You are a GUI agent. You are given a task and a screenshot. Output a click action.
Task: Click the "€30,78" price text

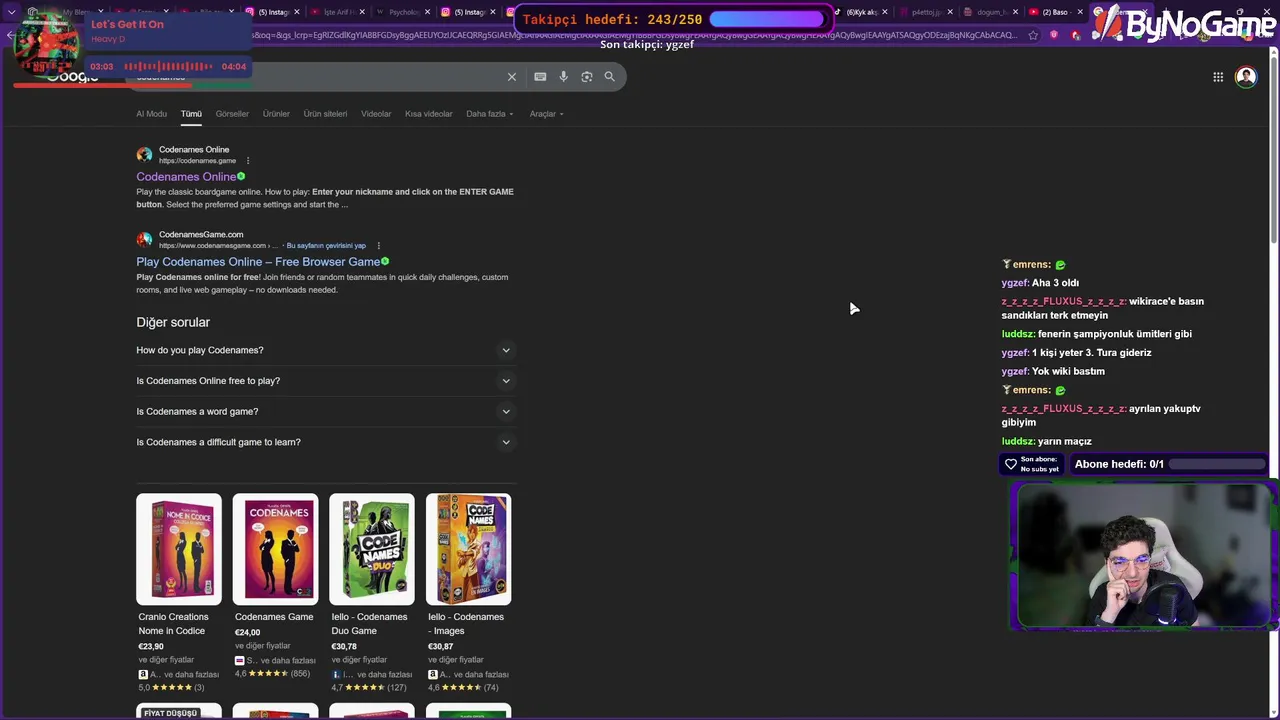tap(344, 646)
